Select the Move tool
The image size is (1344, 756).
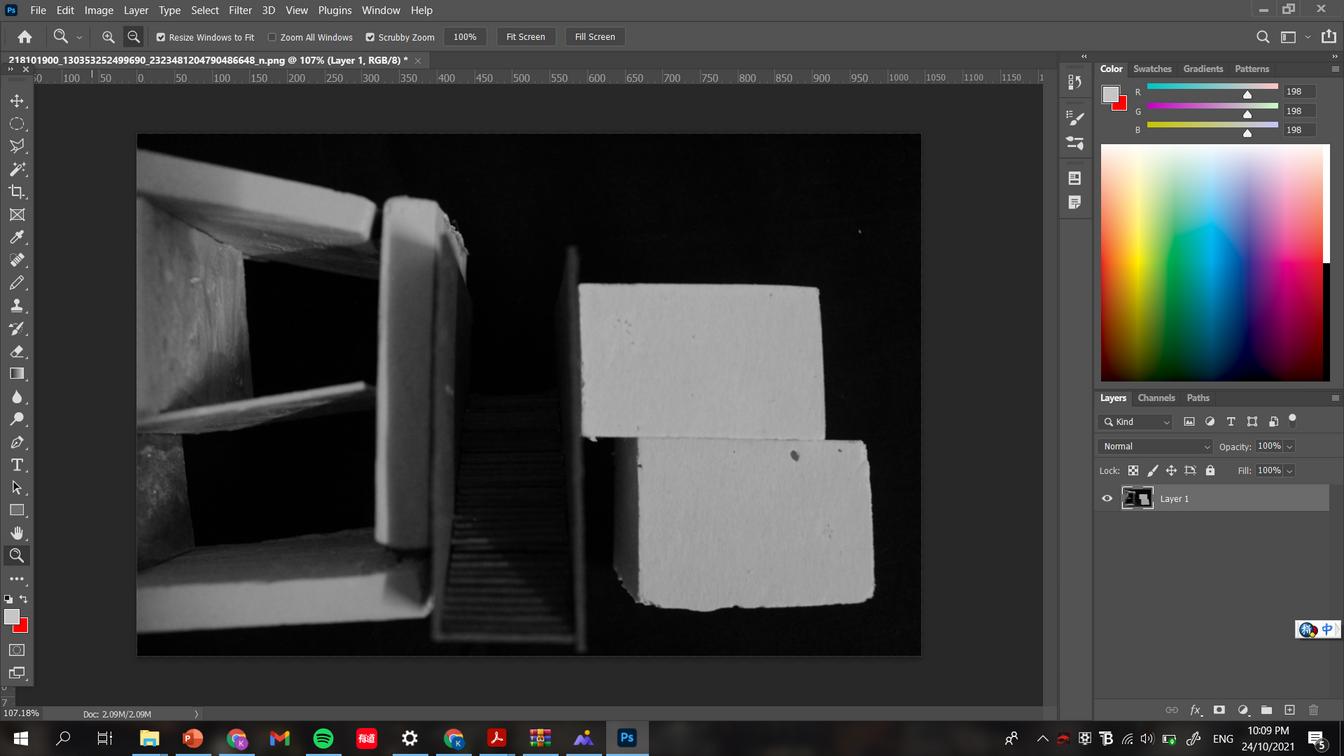17,101
